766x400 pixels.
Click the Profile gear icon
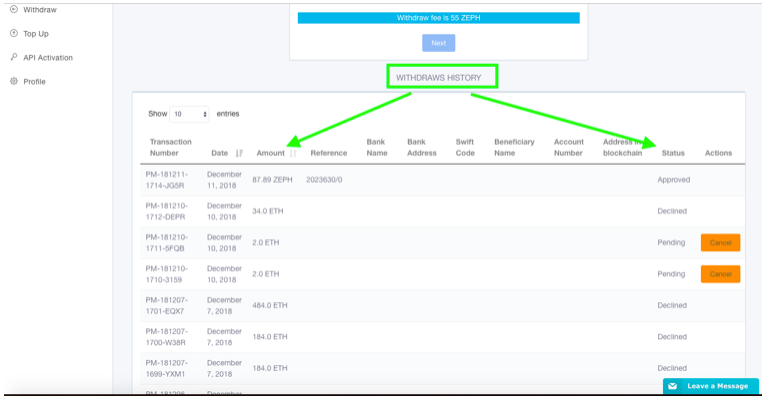(x=13, y=81)
